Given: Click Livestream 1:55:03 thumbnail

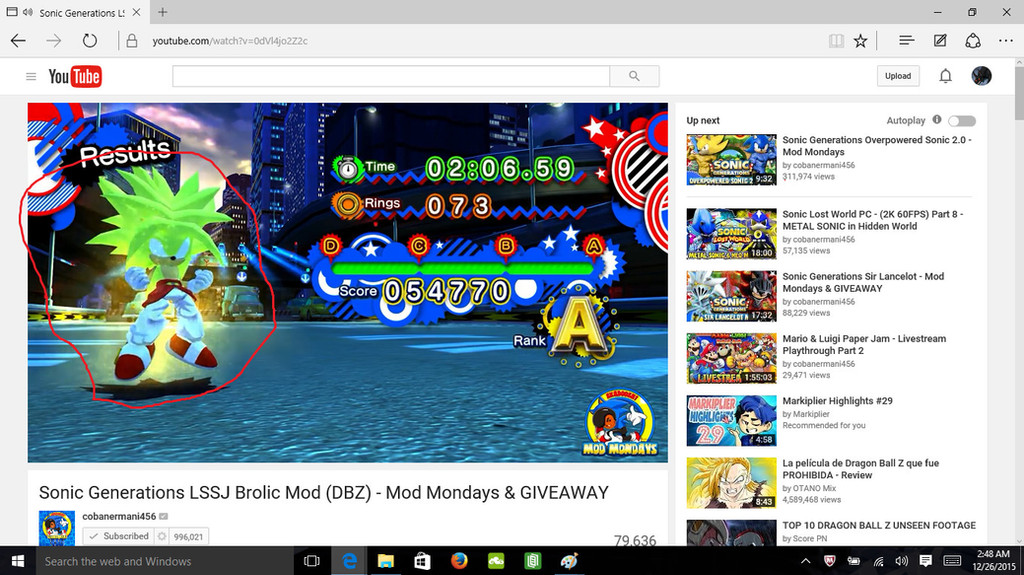Looking at the screenshot, I should (x=731, y=358).
